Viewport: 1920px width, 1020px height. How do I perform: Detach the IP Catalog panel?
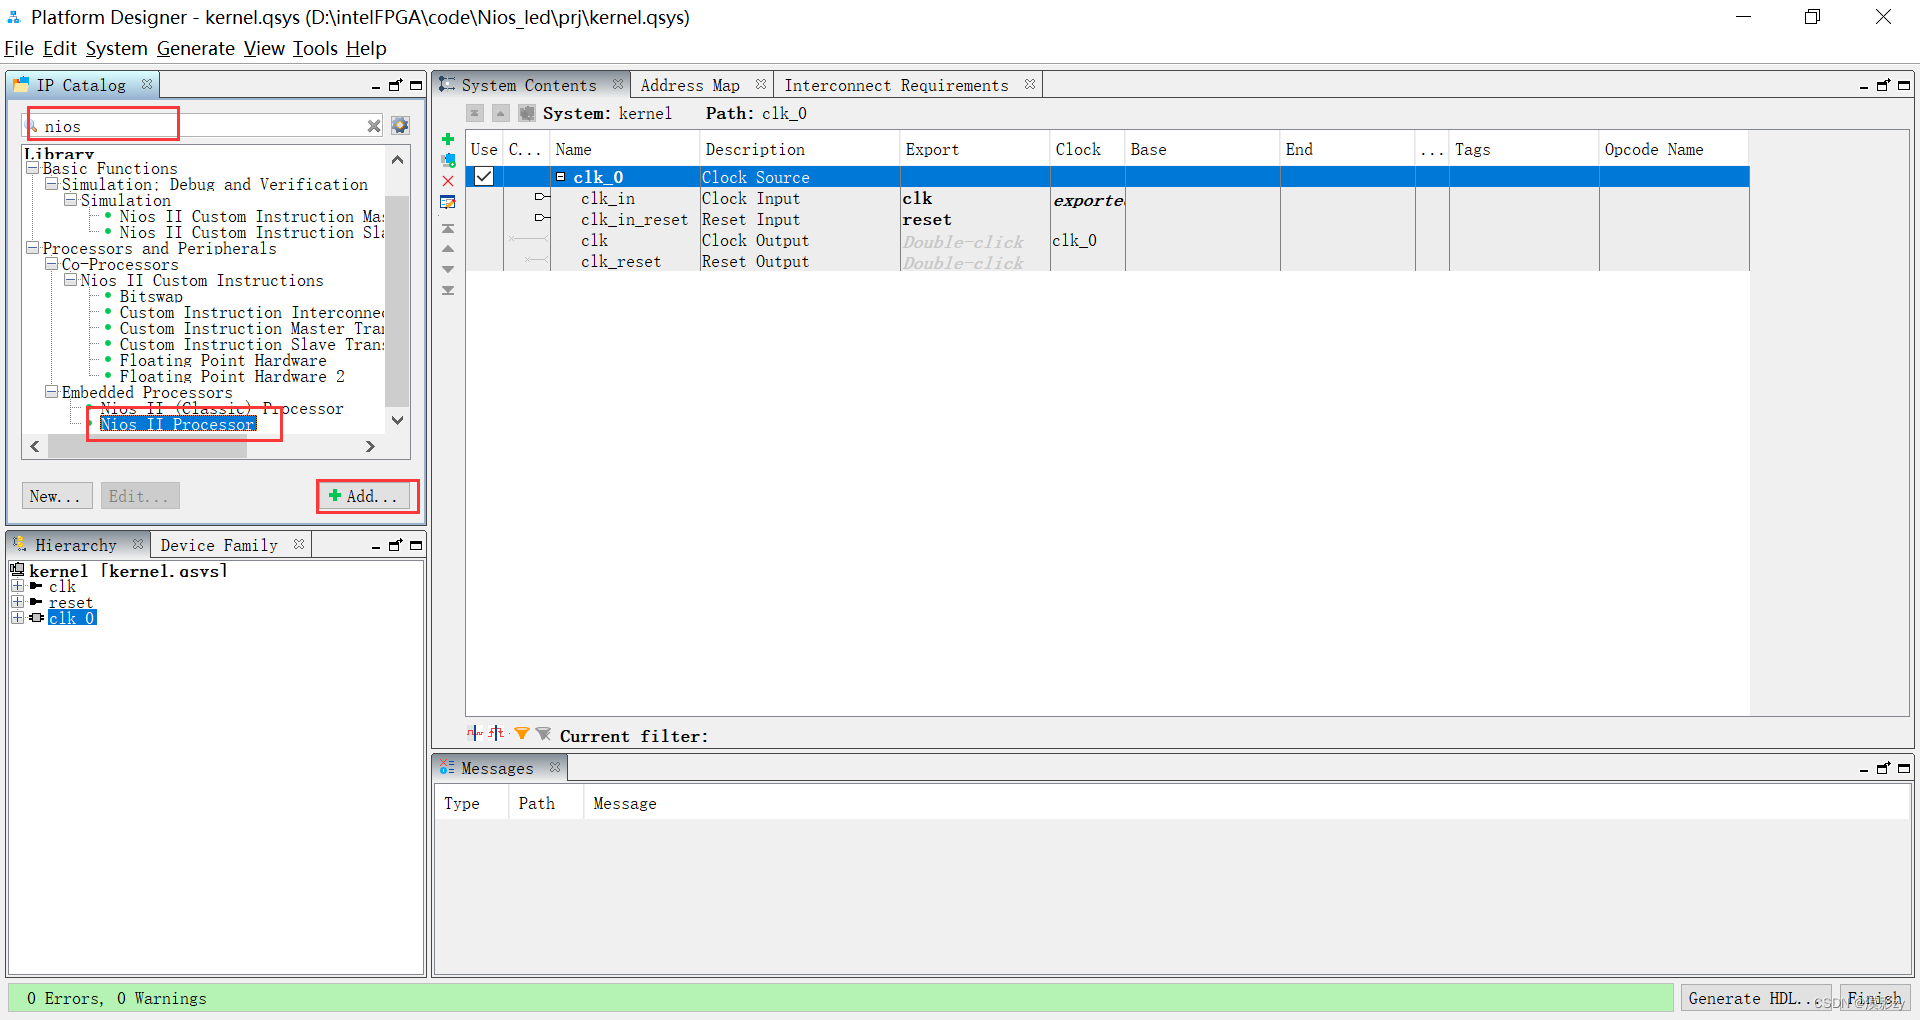[395, 85]
